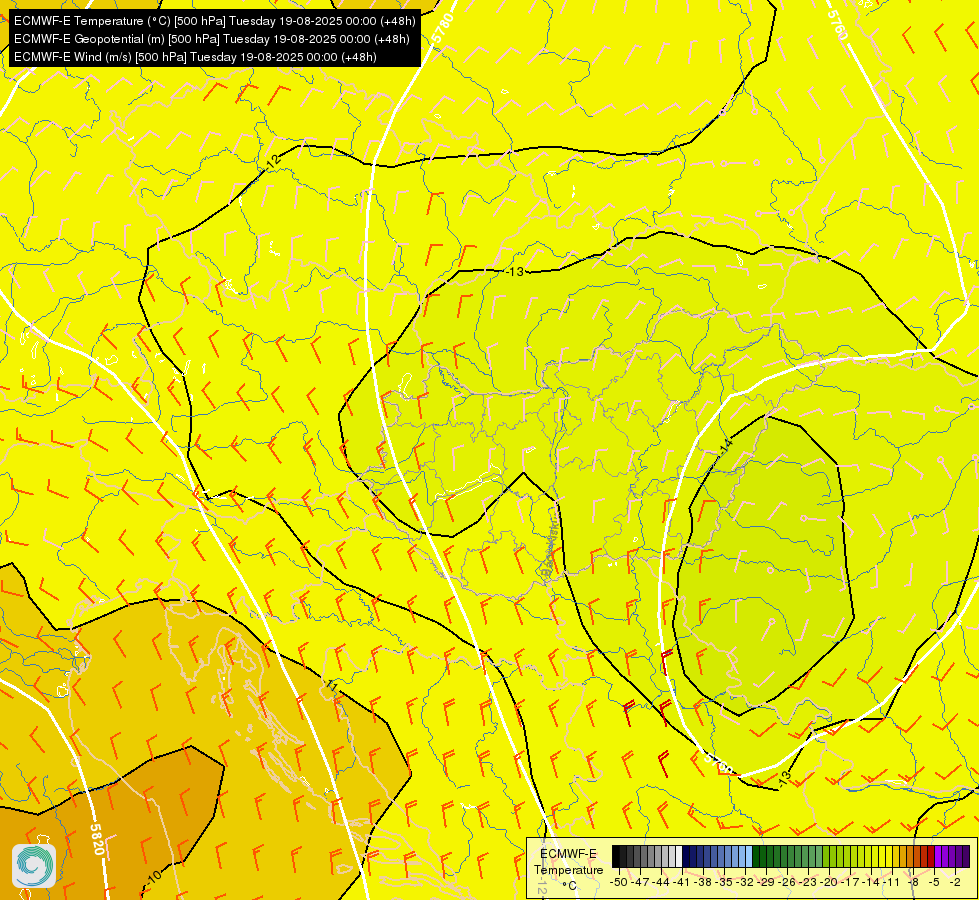Pick the dark purple swatch at the legend's end
The image size is (979, 900).
(966, 857)
